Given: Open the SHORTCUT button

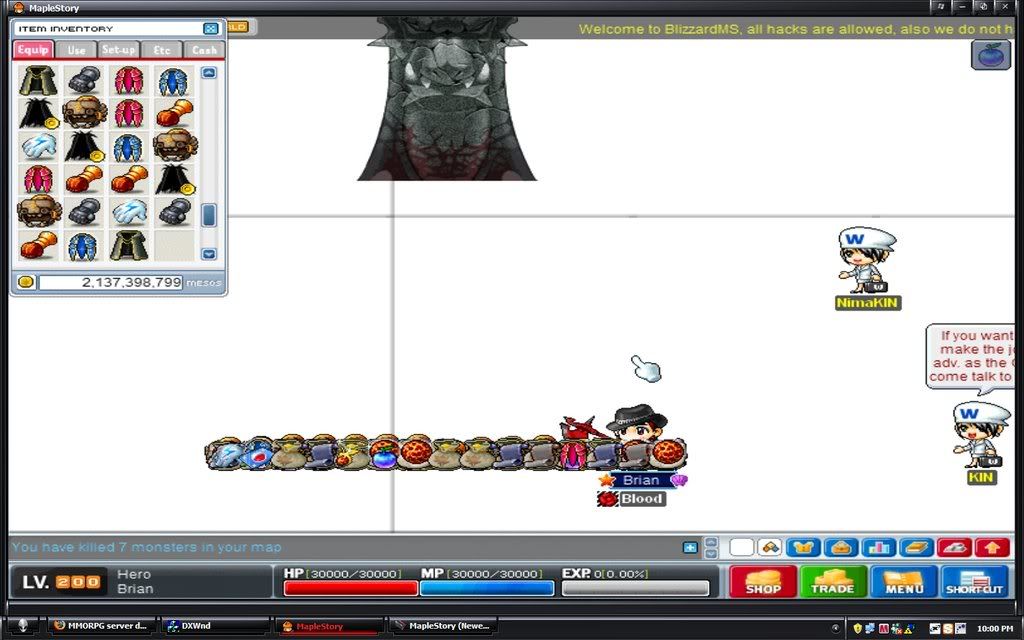Looking at the screenshot, I should 975,581.
